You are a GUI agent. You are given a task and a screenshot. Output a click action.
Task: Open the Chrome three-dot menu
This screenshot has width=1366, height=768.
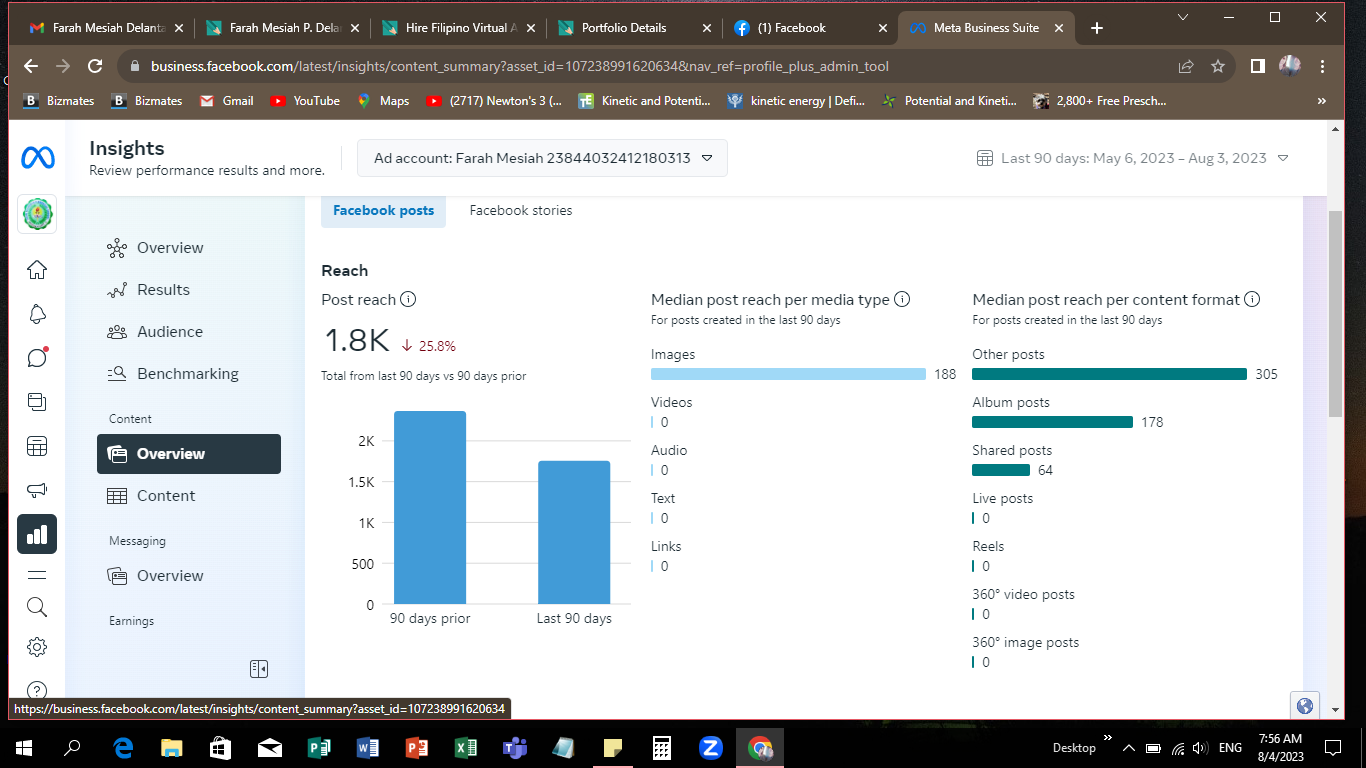(1323, 67)
